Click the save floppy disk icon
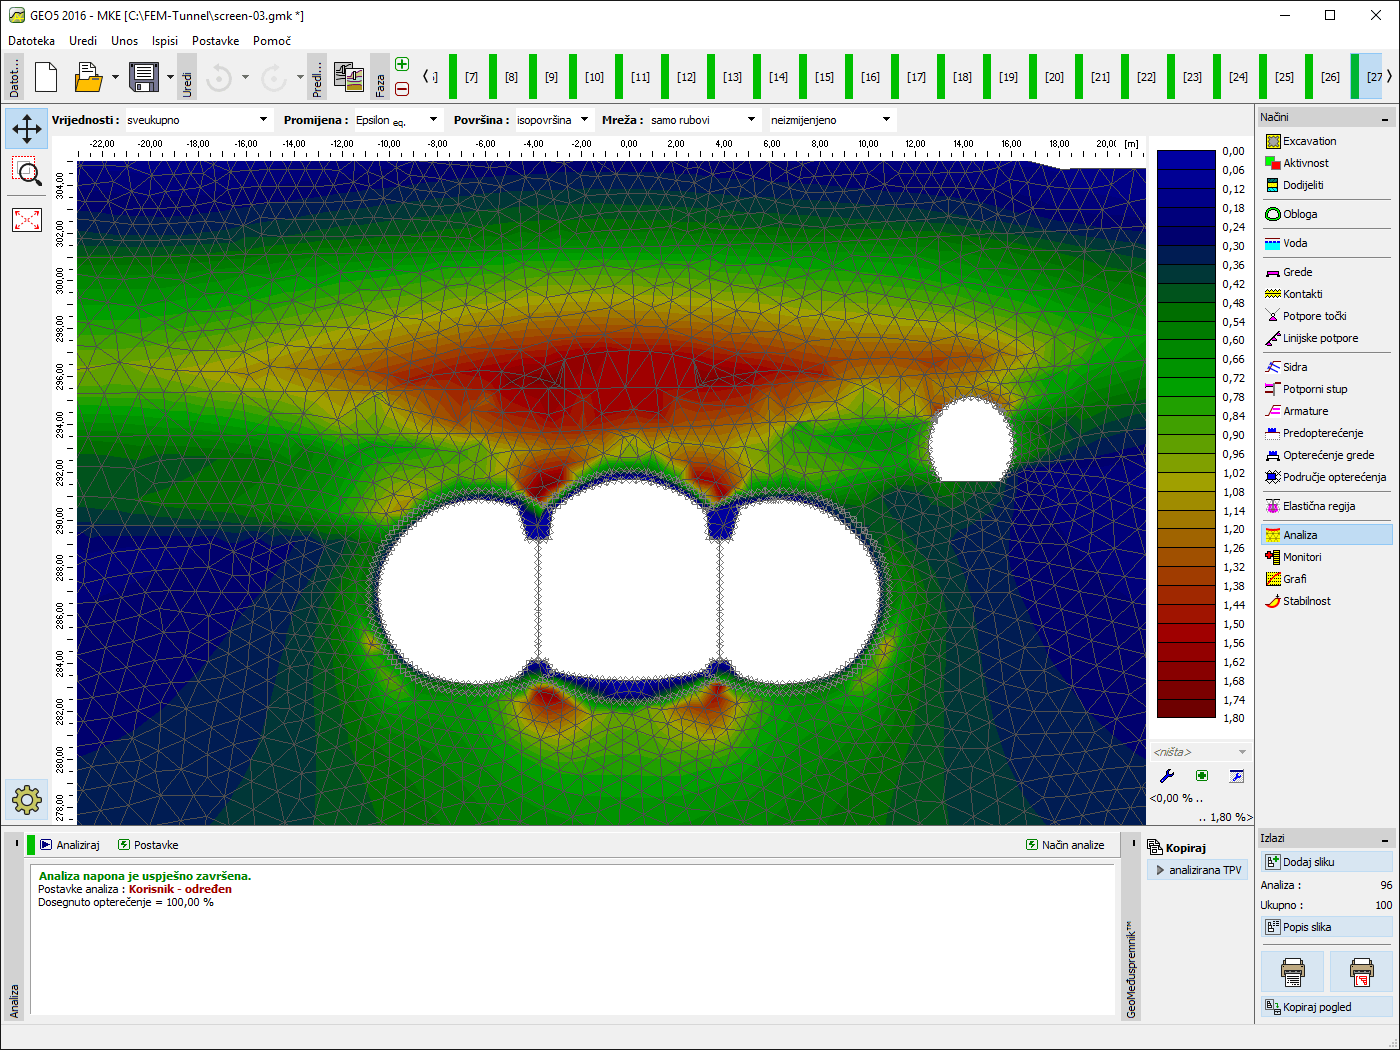This screenshot has height=1050, width=1400. point(145,77)
